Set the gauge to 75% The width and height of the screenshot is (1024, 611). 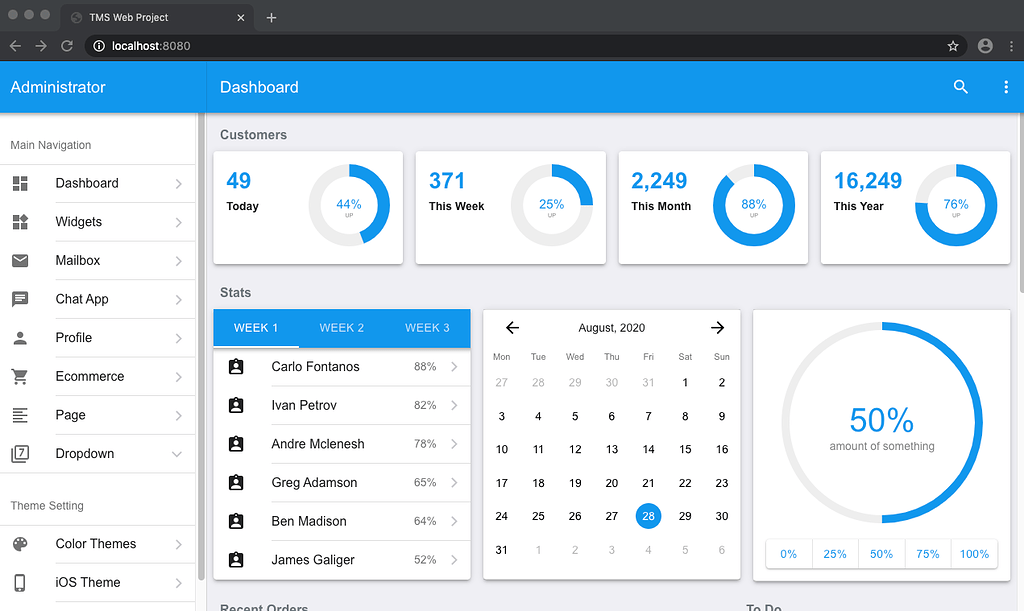[927, 553]
